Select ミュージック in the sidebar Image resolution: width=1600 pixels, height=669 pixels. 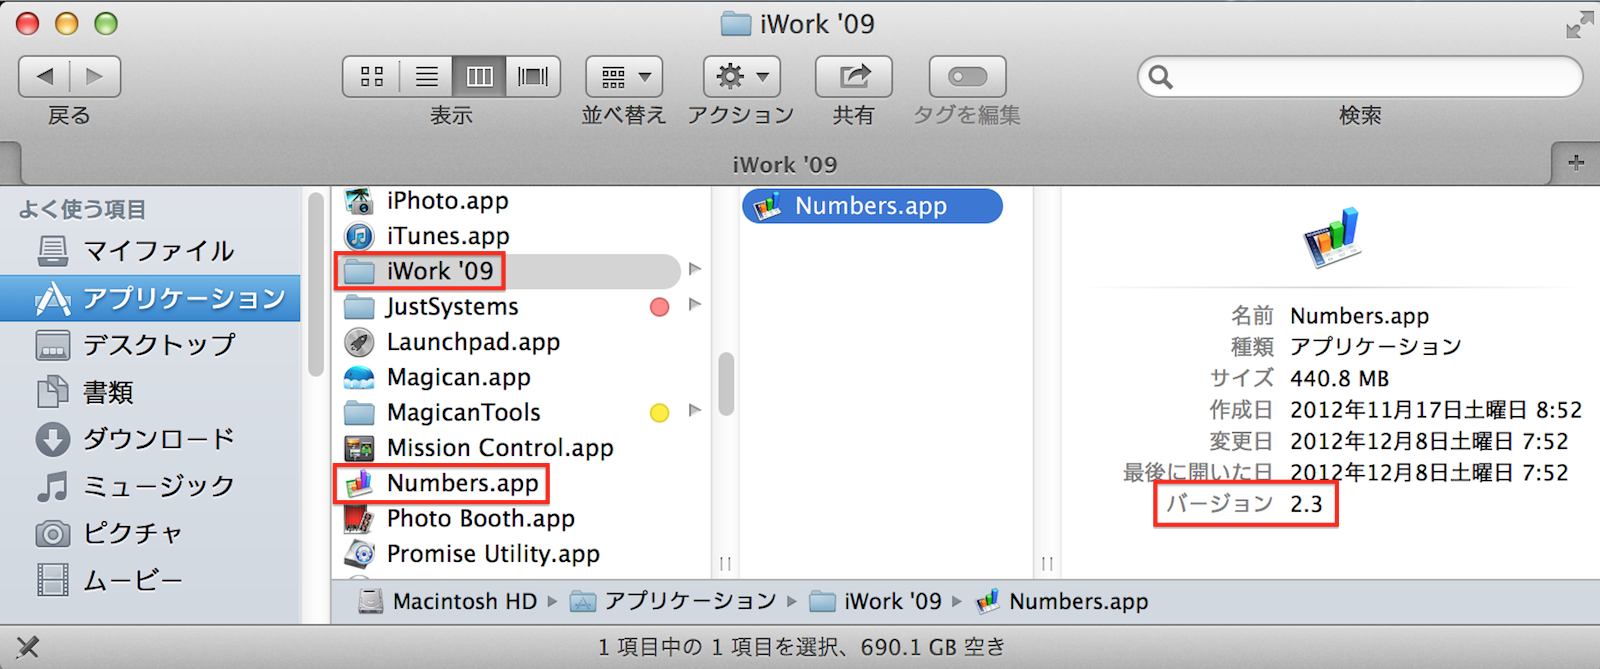(150, 486)
